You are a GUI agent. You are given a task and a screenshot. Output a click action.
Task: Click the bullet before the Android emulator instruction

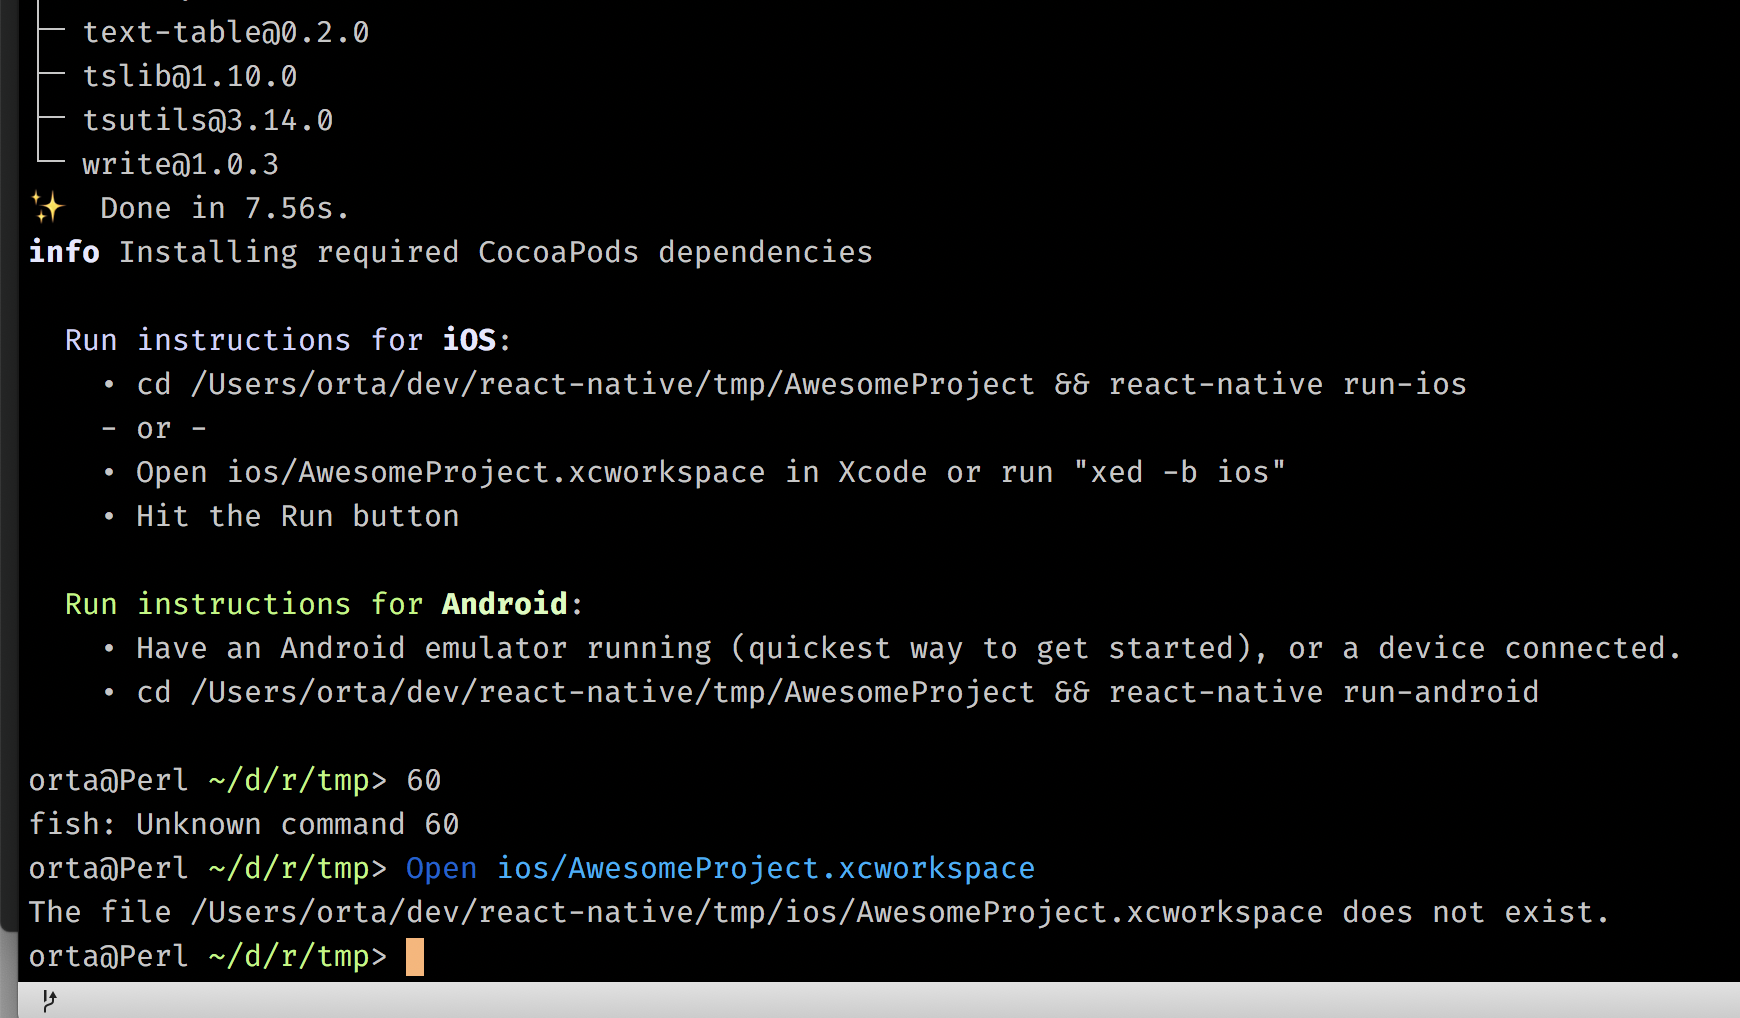pyautogui.click(x=110, y=647)
